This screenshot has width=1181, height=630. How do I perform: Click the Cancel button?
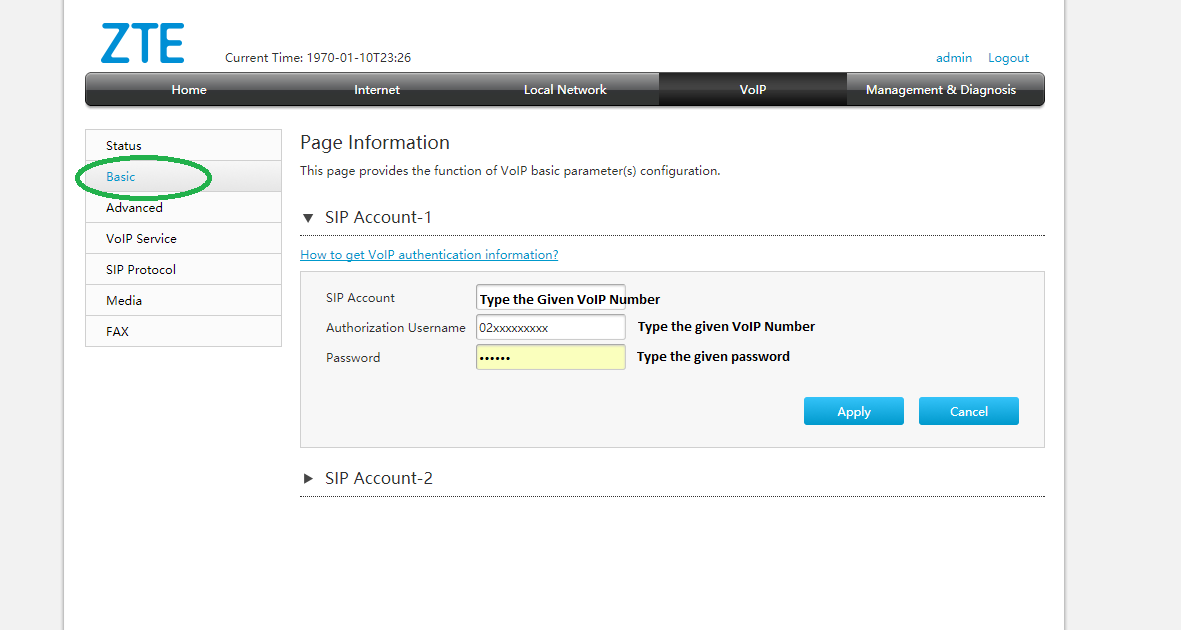(969, 411)
